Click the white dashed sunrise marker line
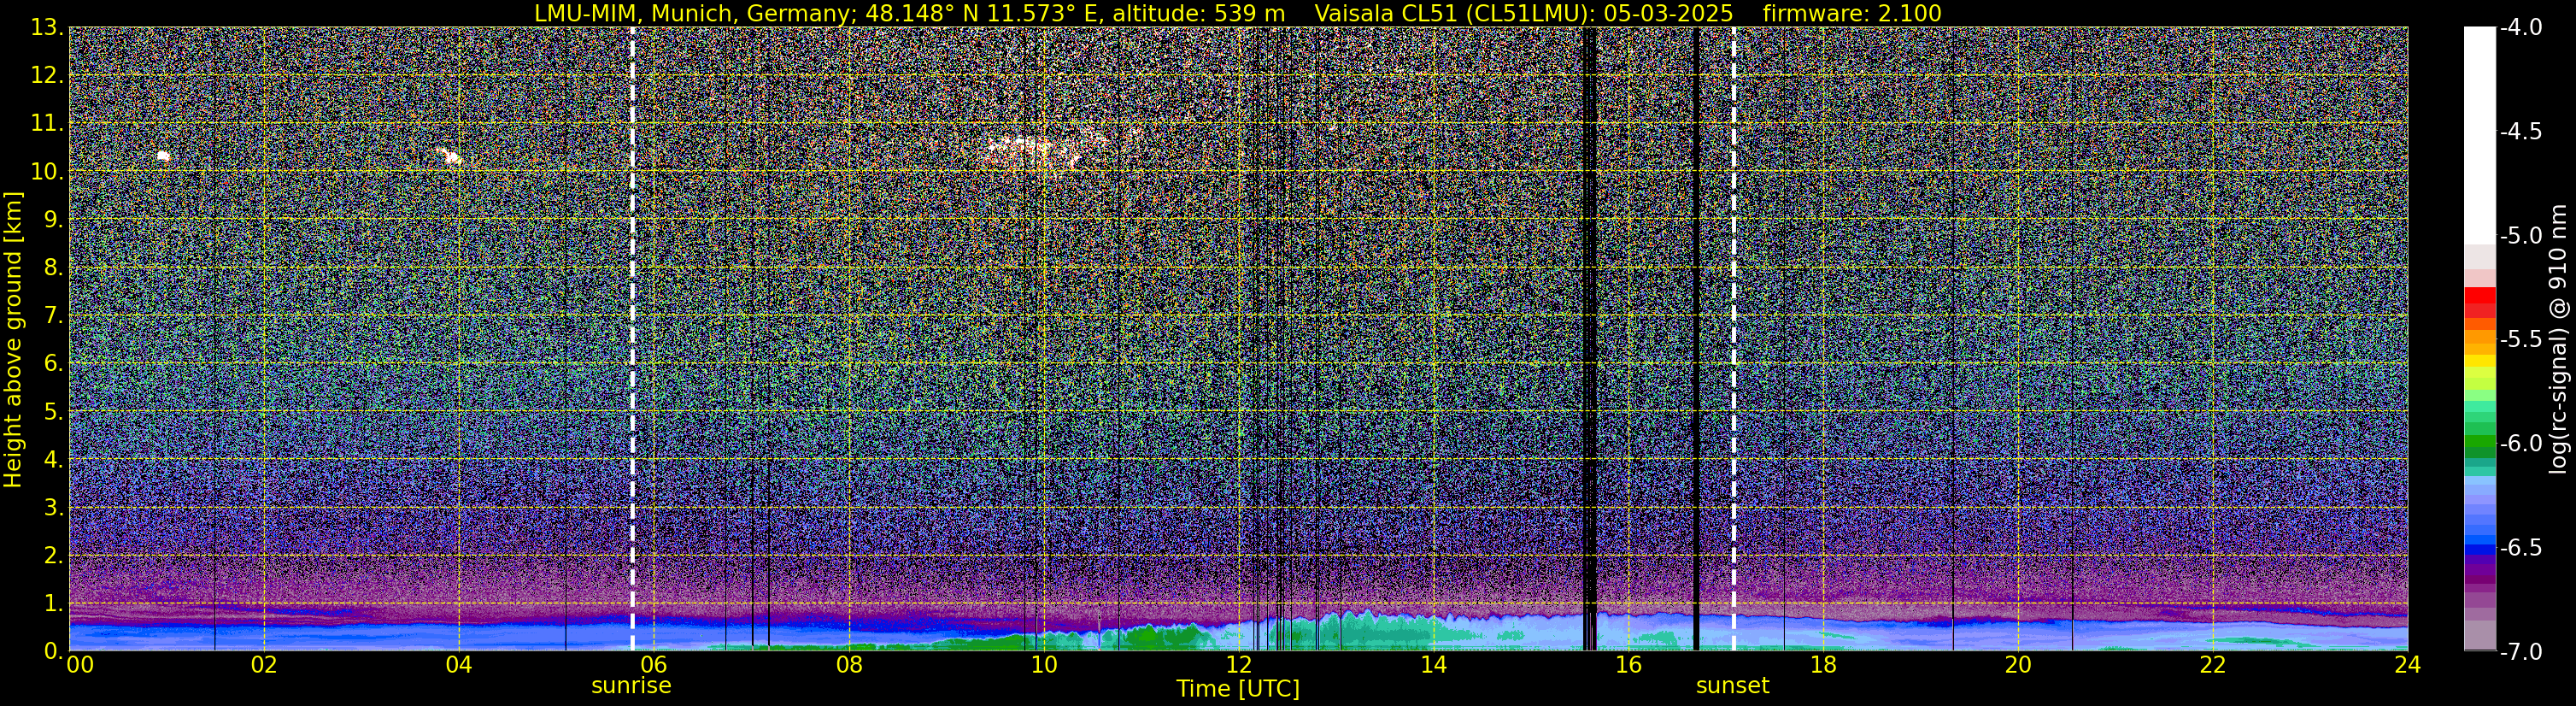 tap(632, 338)
